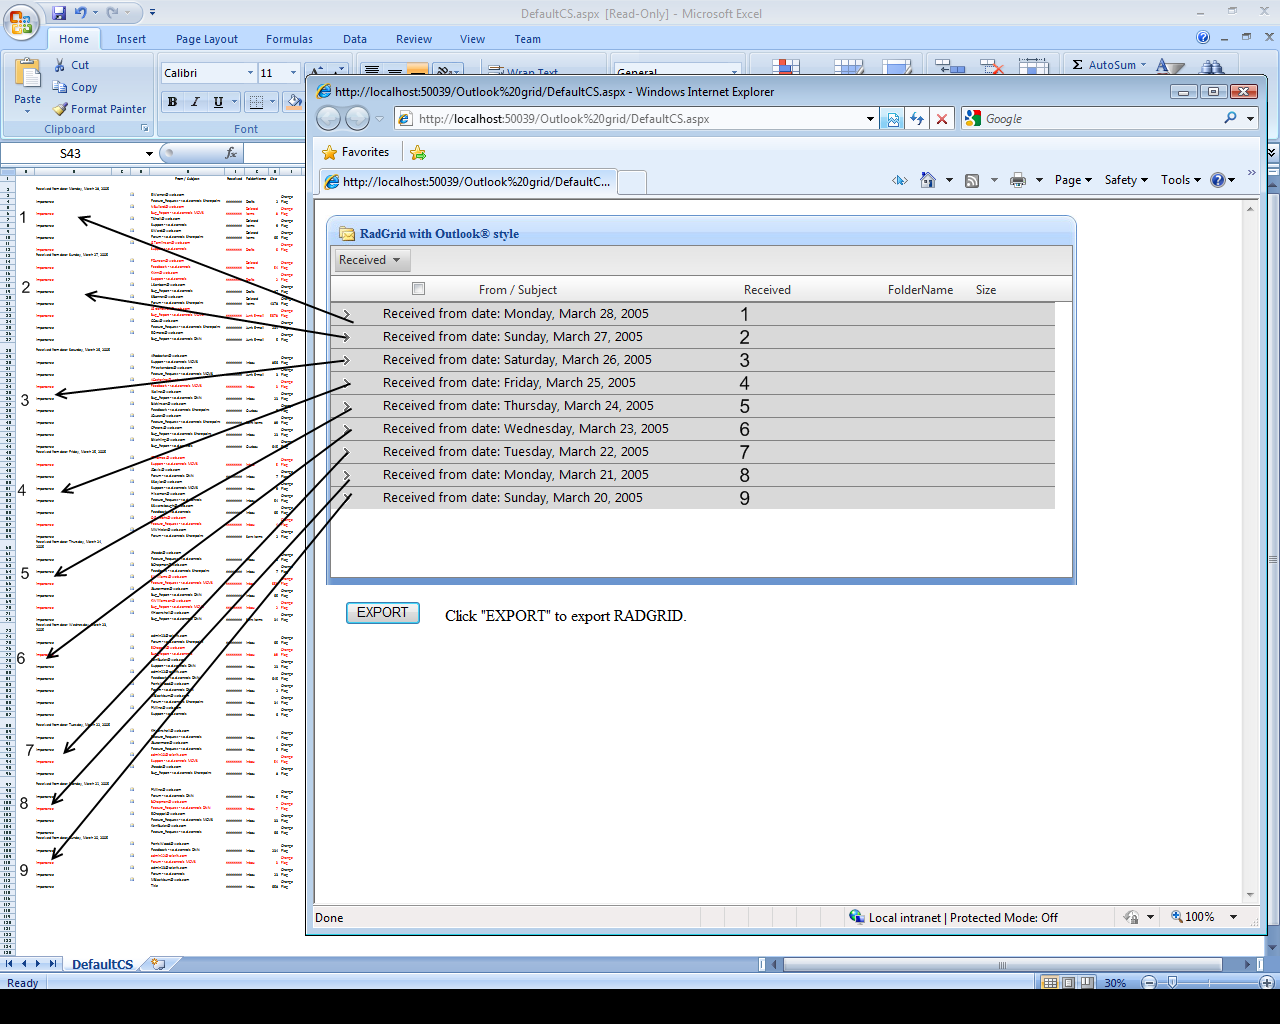This screenshot has height=1024, width=1280.
Task: View RSS feeds on this page
Action: click(972, 180)
